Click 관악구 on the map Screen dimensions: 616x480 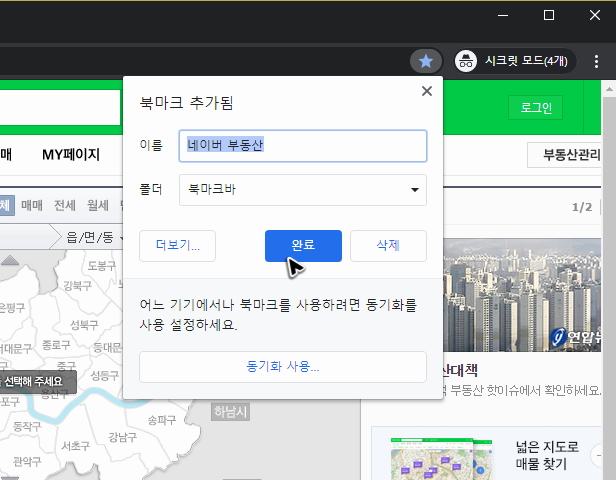[x=27, y=461]
